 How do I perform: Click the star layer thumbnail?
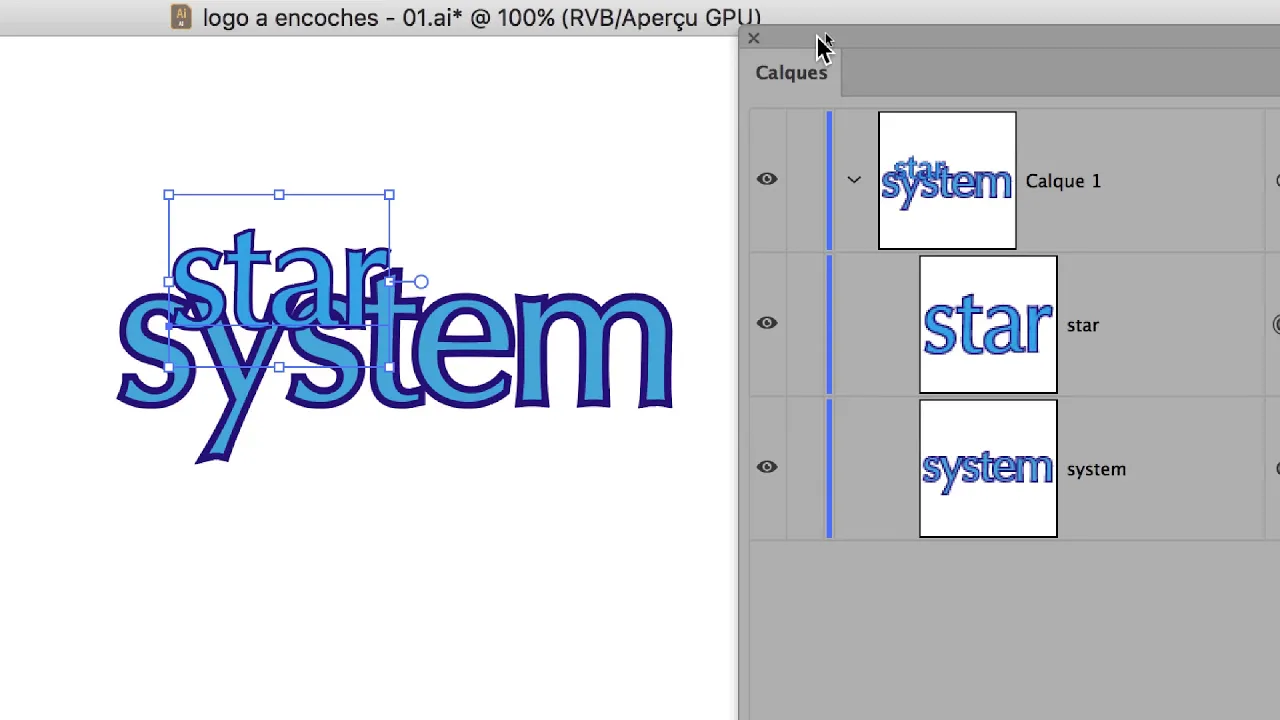(x=988, y=324)
